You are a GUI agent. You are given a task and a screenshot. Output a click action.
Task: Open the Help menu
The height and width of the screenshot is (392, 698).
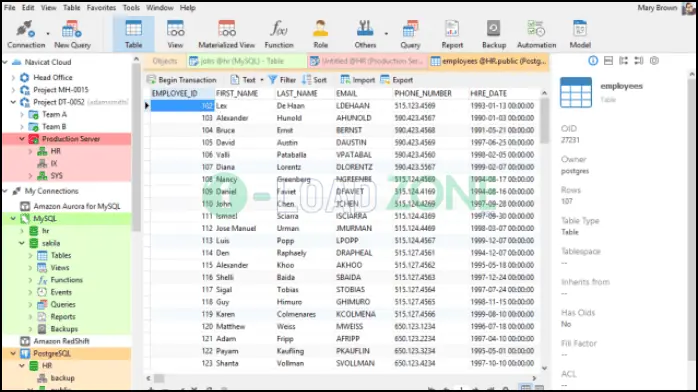[x=187, y=8]
